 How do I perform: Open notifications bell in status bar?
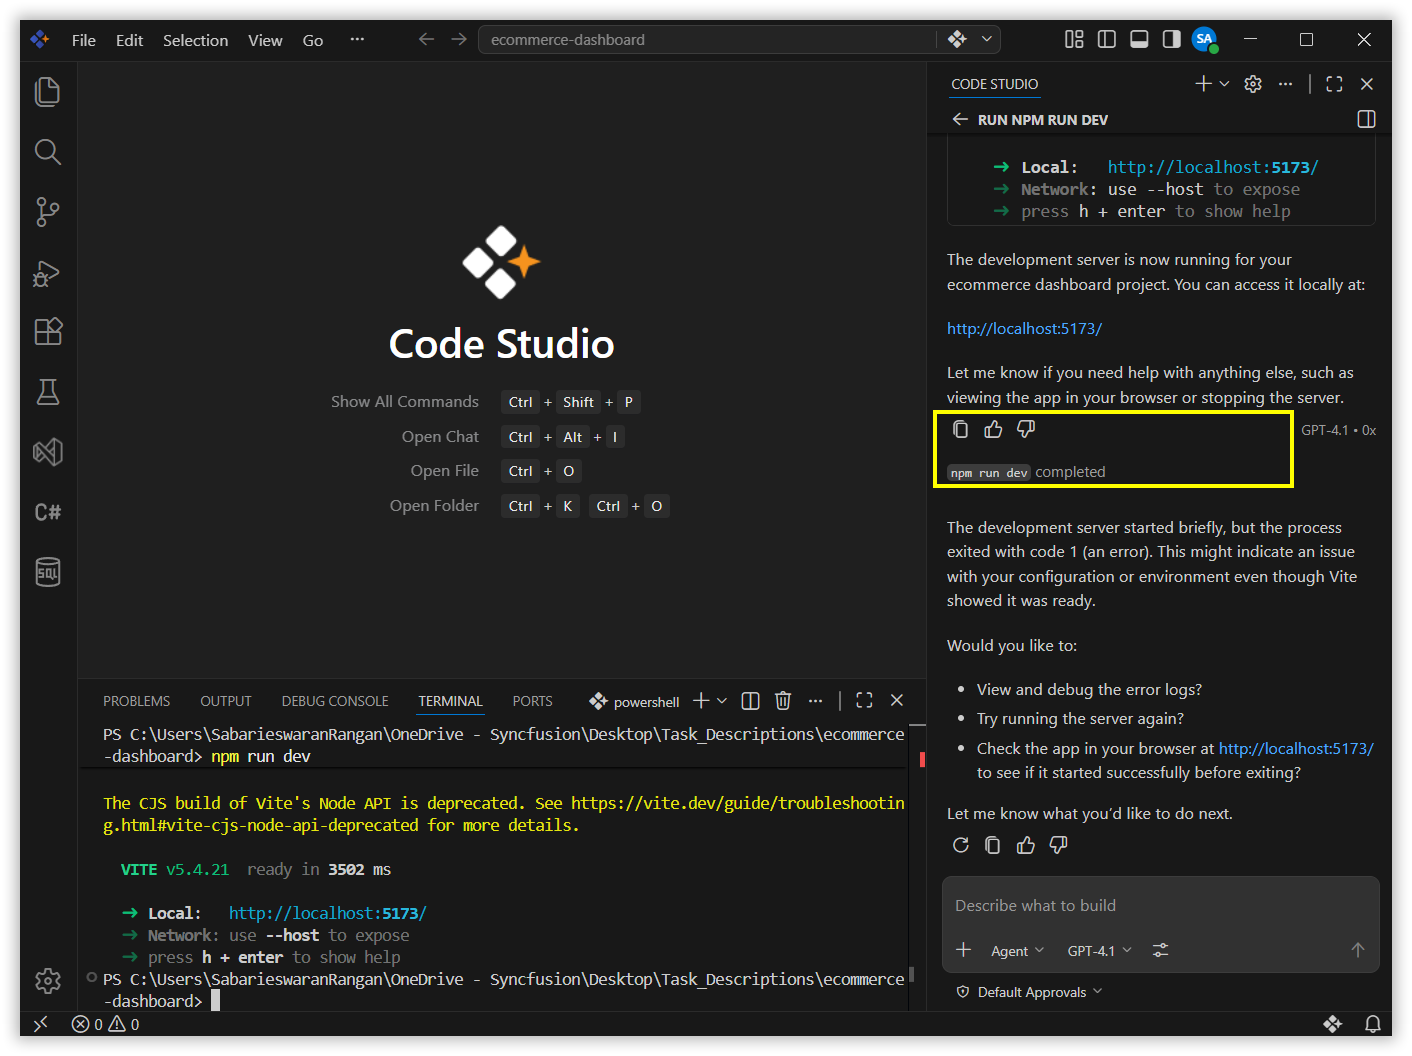[x=1373, y=1024]
